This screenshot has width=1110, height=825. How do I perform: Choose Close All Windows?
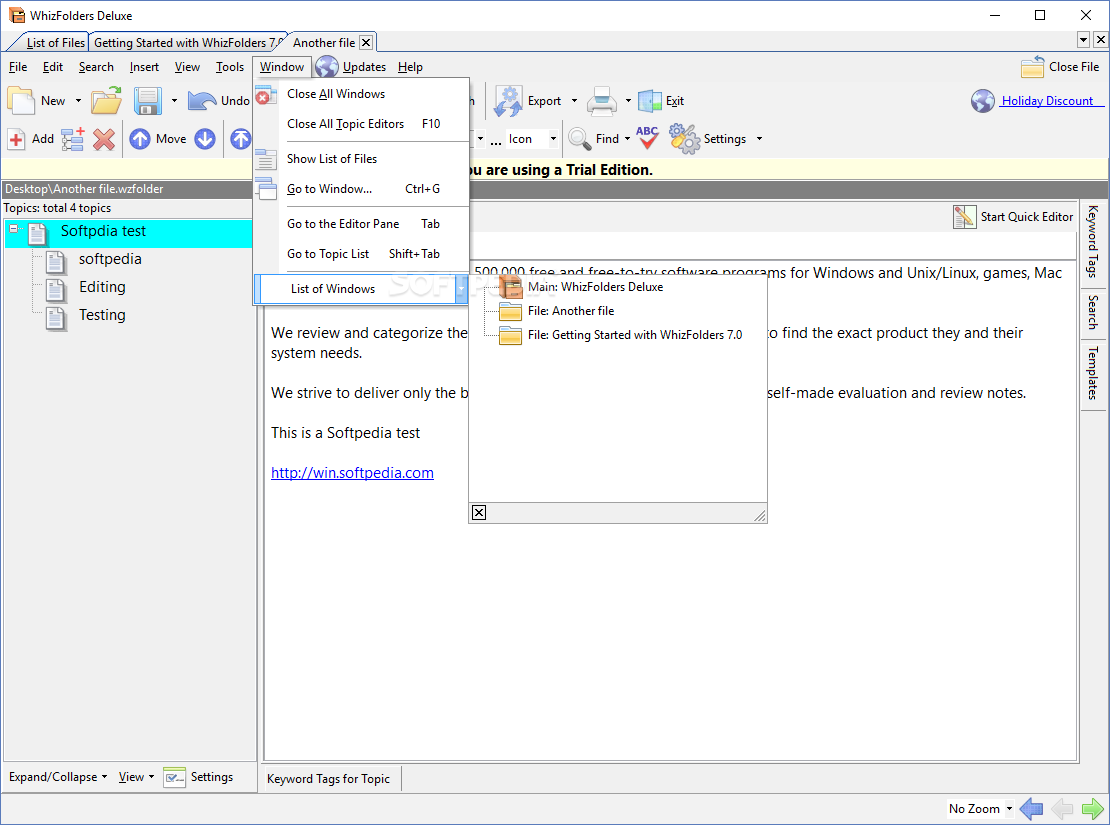click(361, 93)
